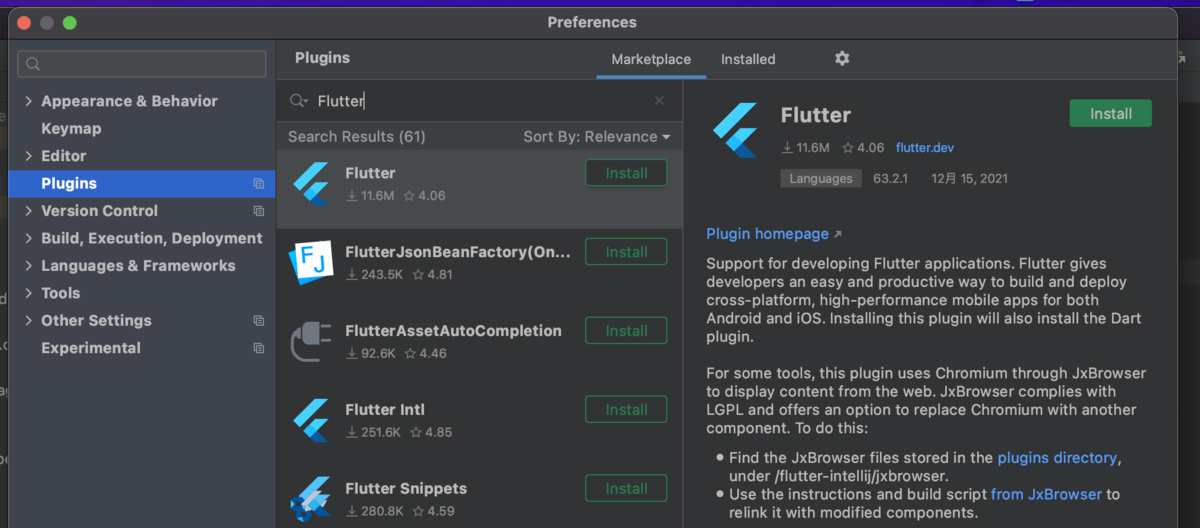Click the Flutter Snippets plugin icon
Image resolution: width=1200 pixels, height=528 pixels.
[311, 498]
